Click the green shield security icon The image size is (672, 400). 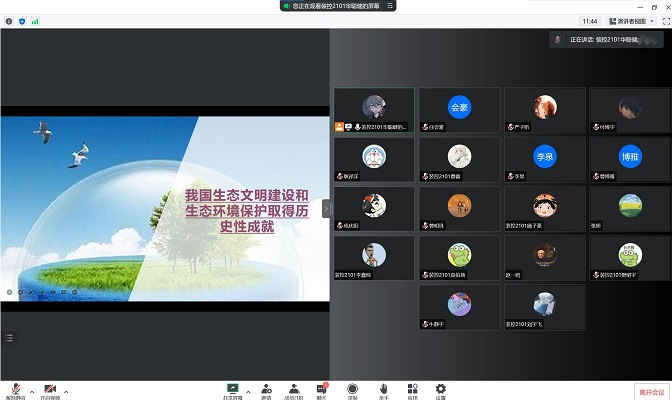[21, 20]
